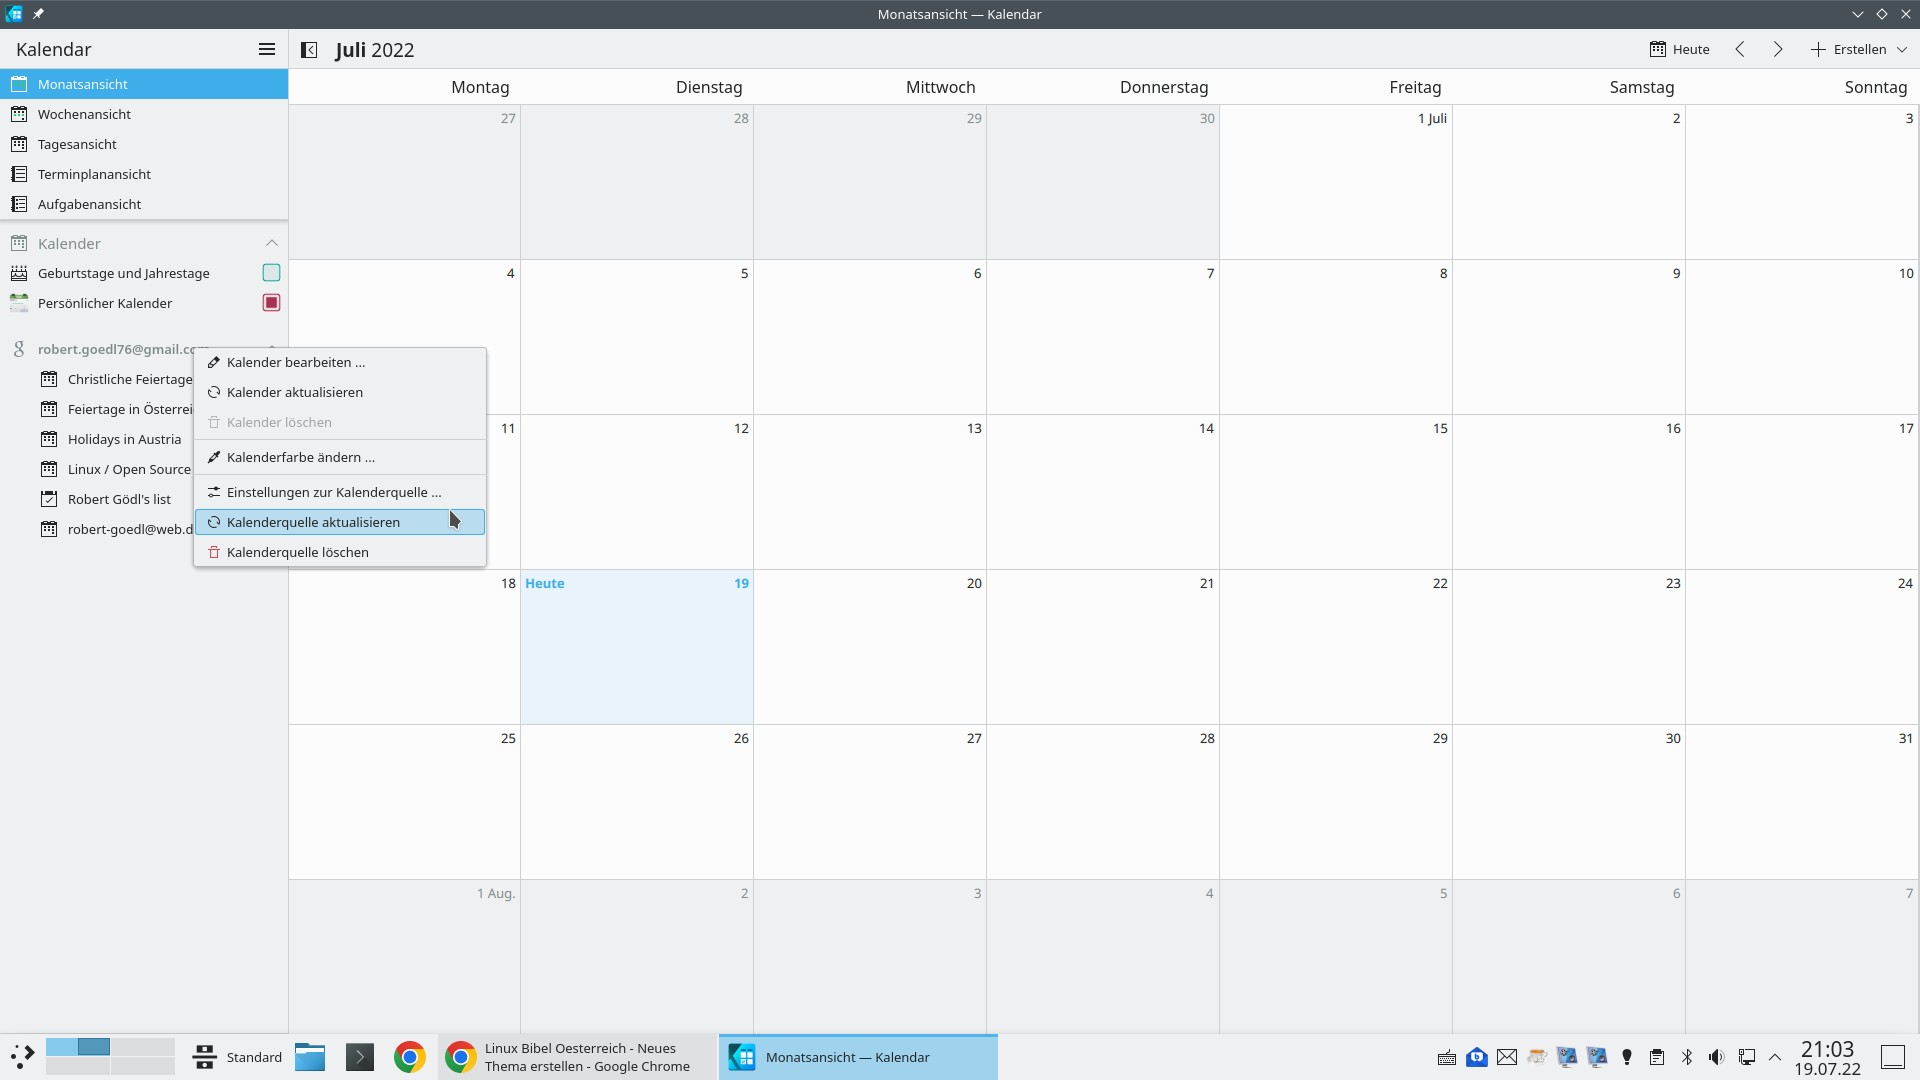The image size is (1920, 1080).
Task: Click the pin icon in the titlebar
Action: [39, 14]
